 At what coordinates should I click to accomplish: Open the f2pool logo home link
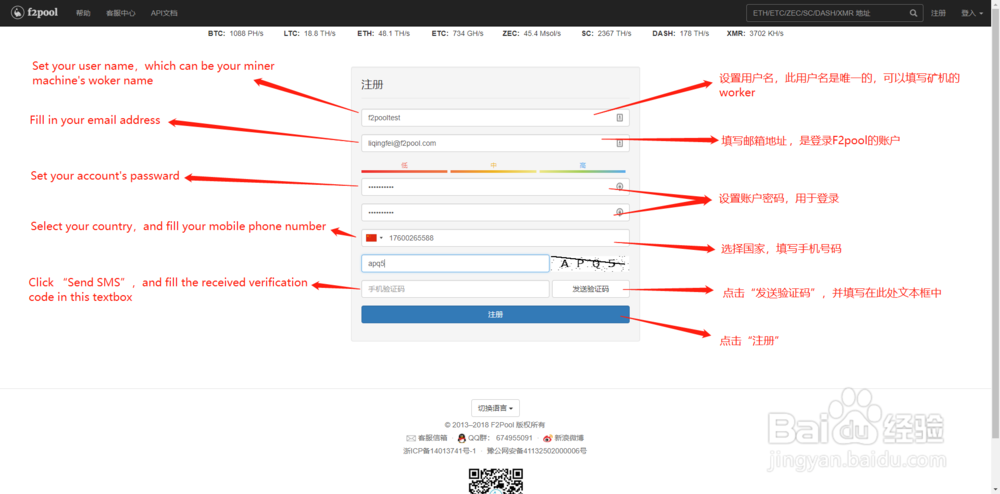pos(34,12)
